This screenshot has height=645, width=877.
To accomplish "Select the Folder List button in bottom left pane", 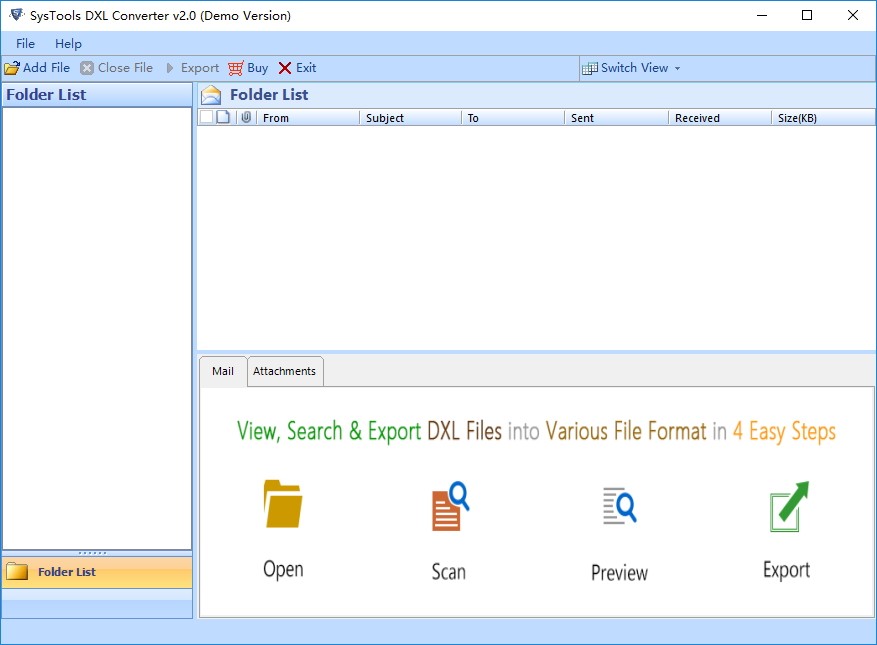I will click(x=97, y=572).
